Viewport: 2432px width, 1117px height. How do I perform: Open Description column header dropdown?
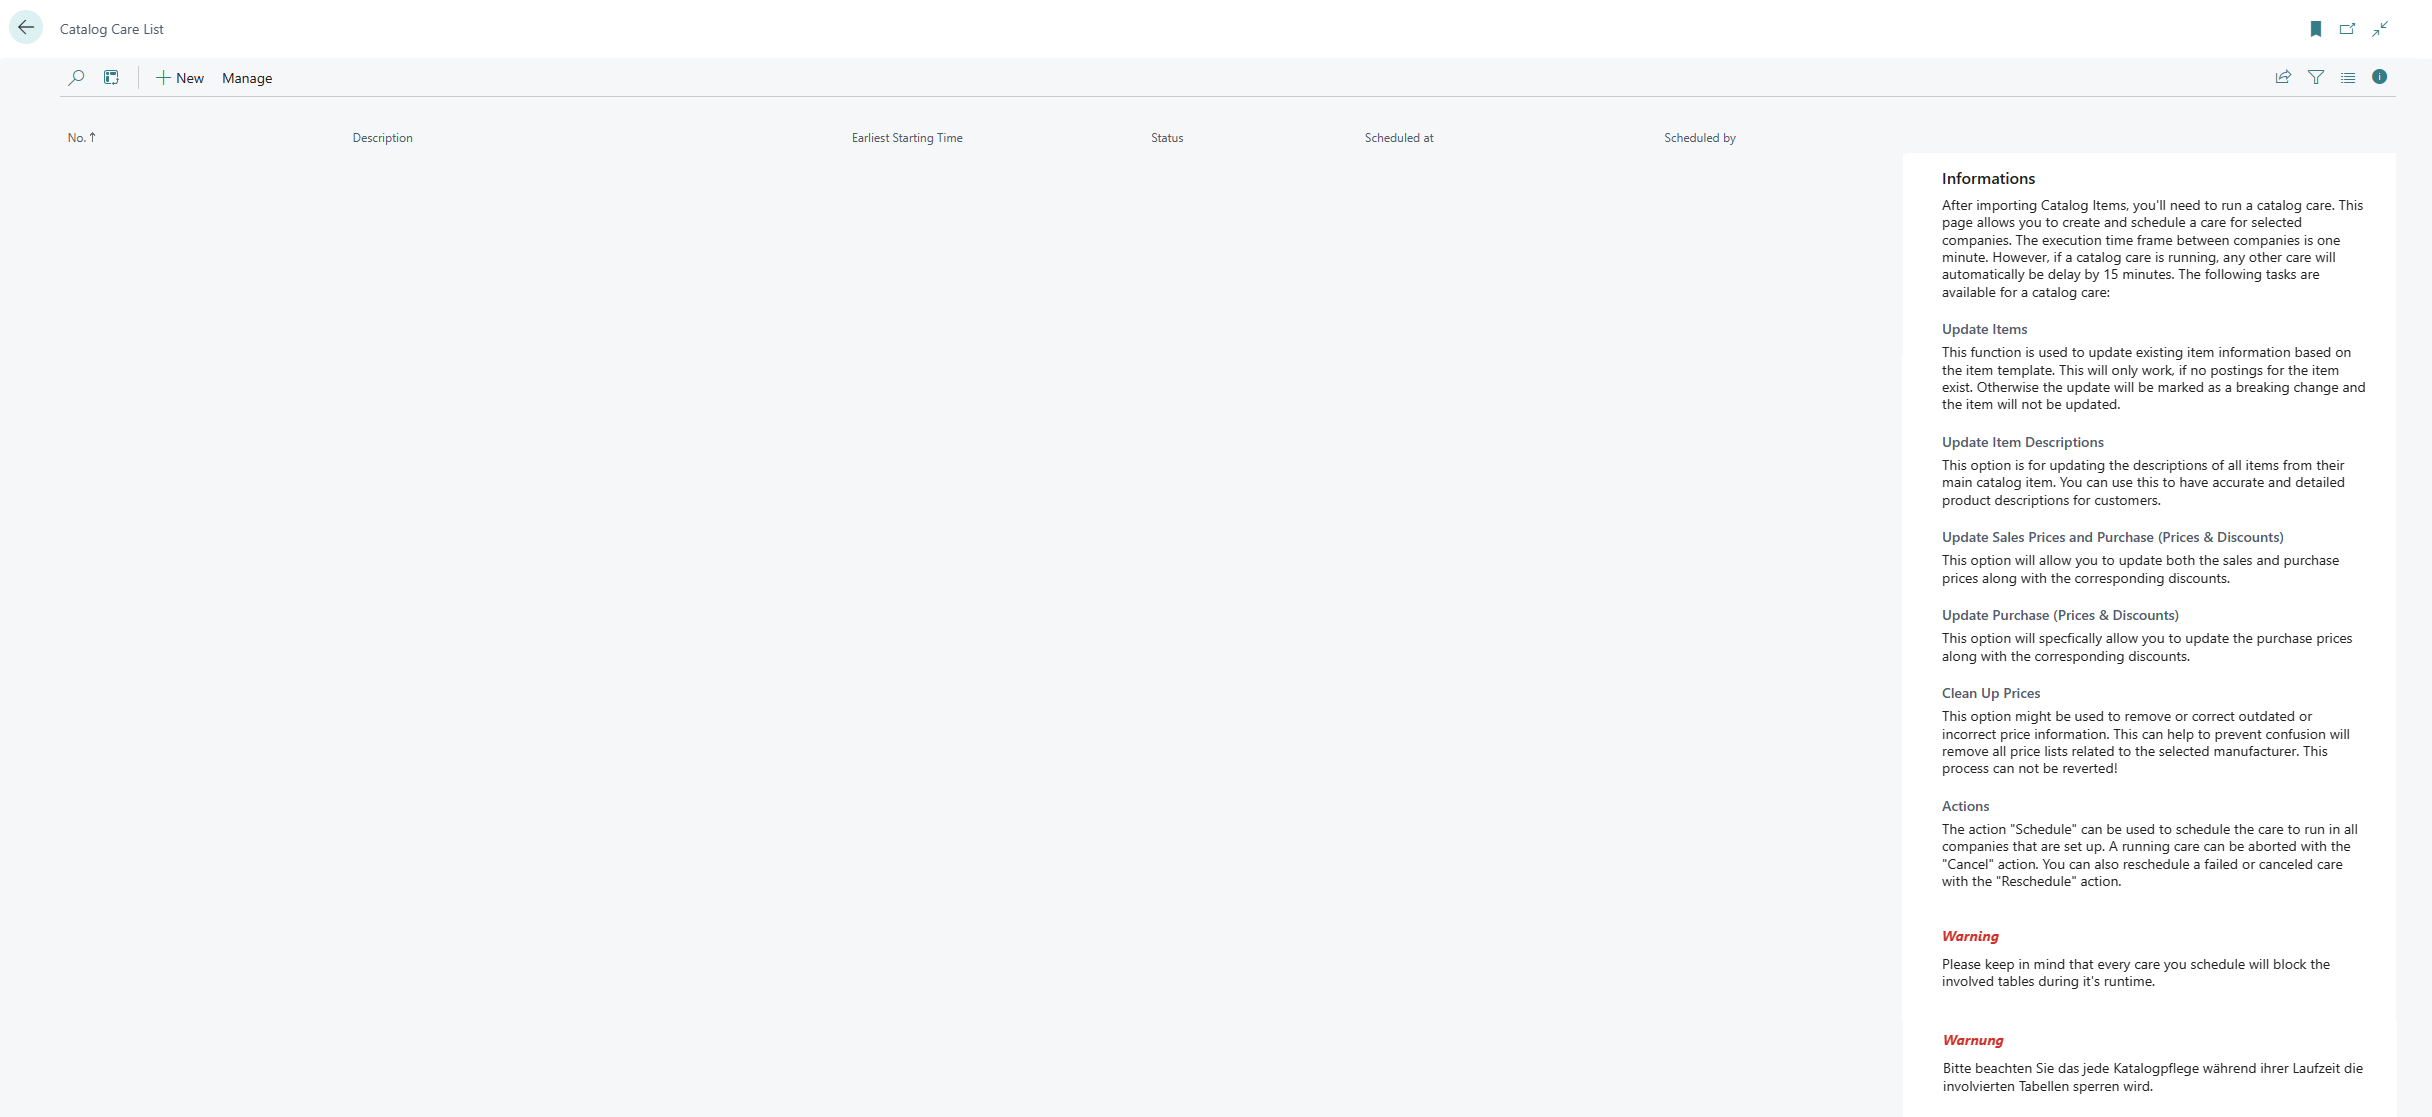point(382,138)
